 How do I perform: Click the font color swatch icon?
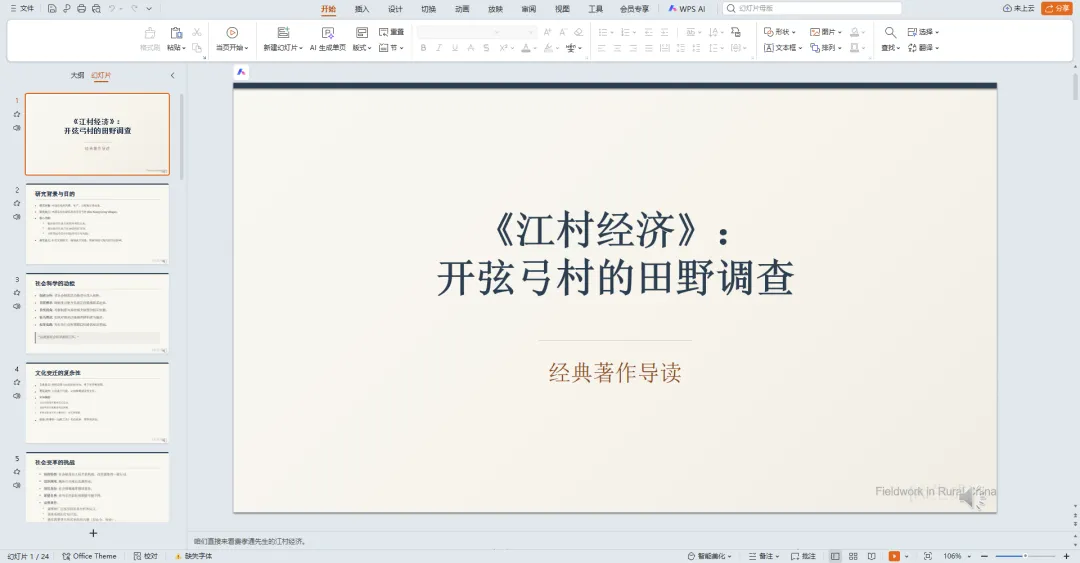tap(526, 48)
